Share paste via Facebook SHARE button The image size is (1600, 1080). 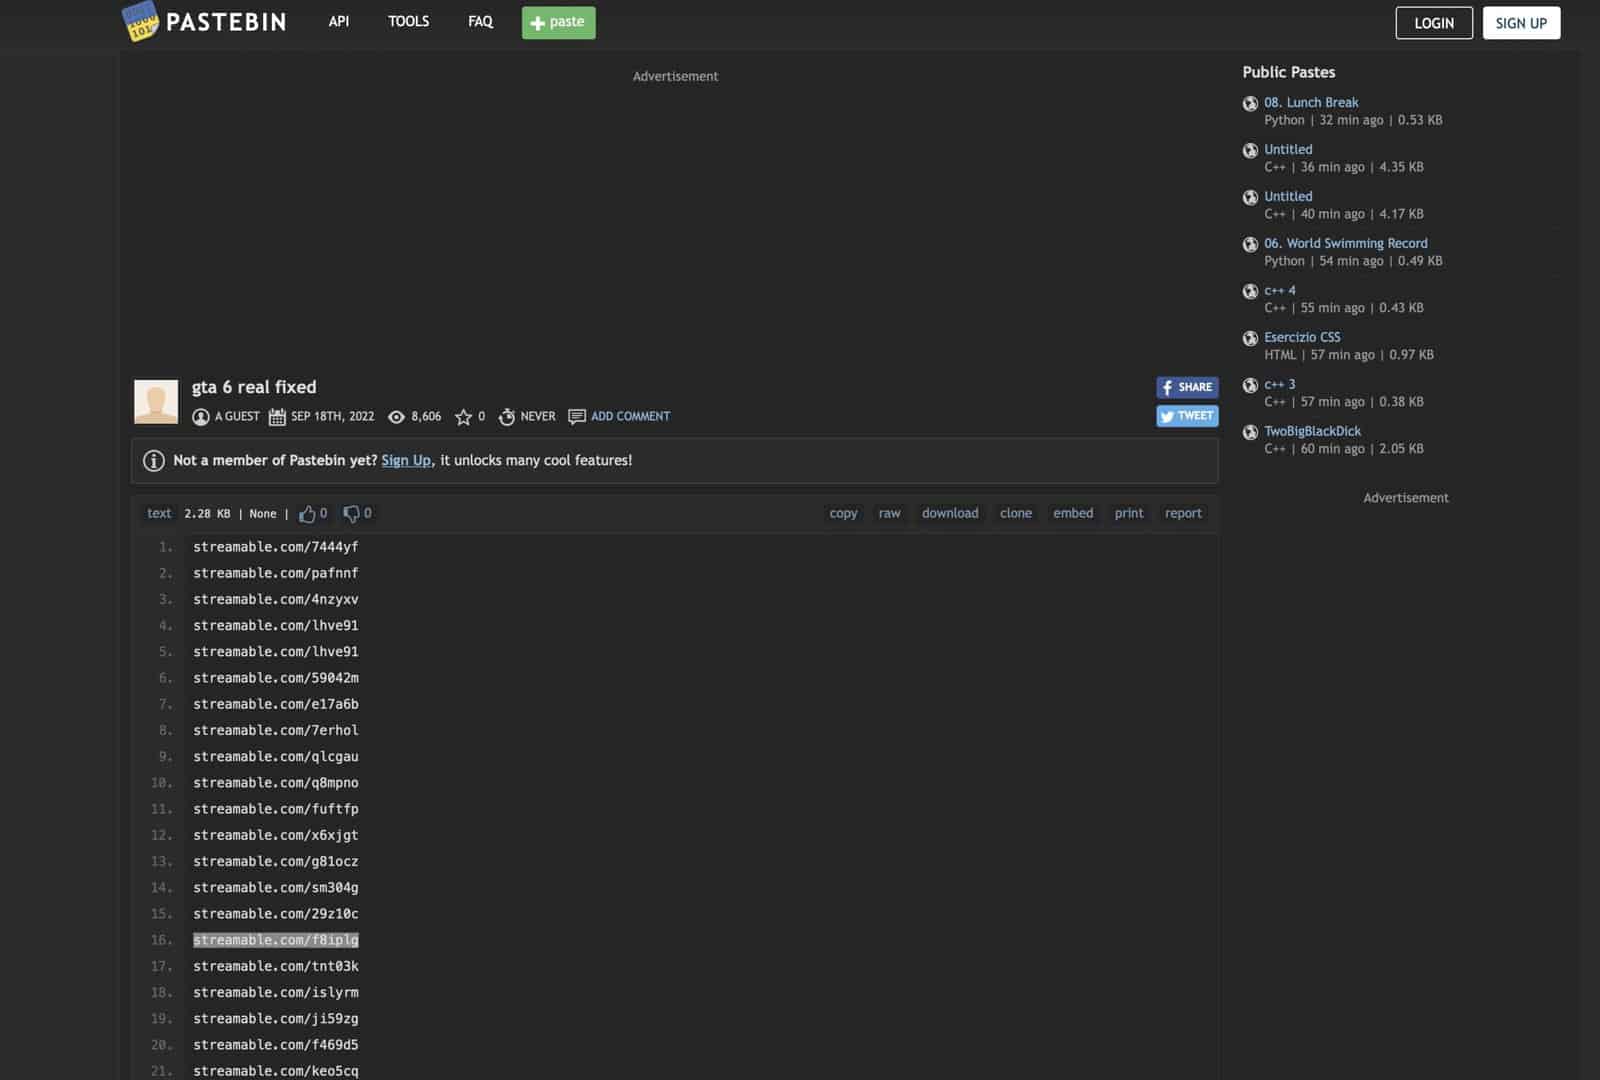(x=1187, y=387)
